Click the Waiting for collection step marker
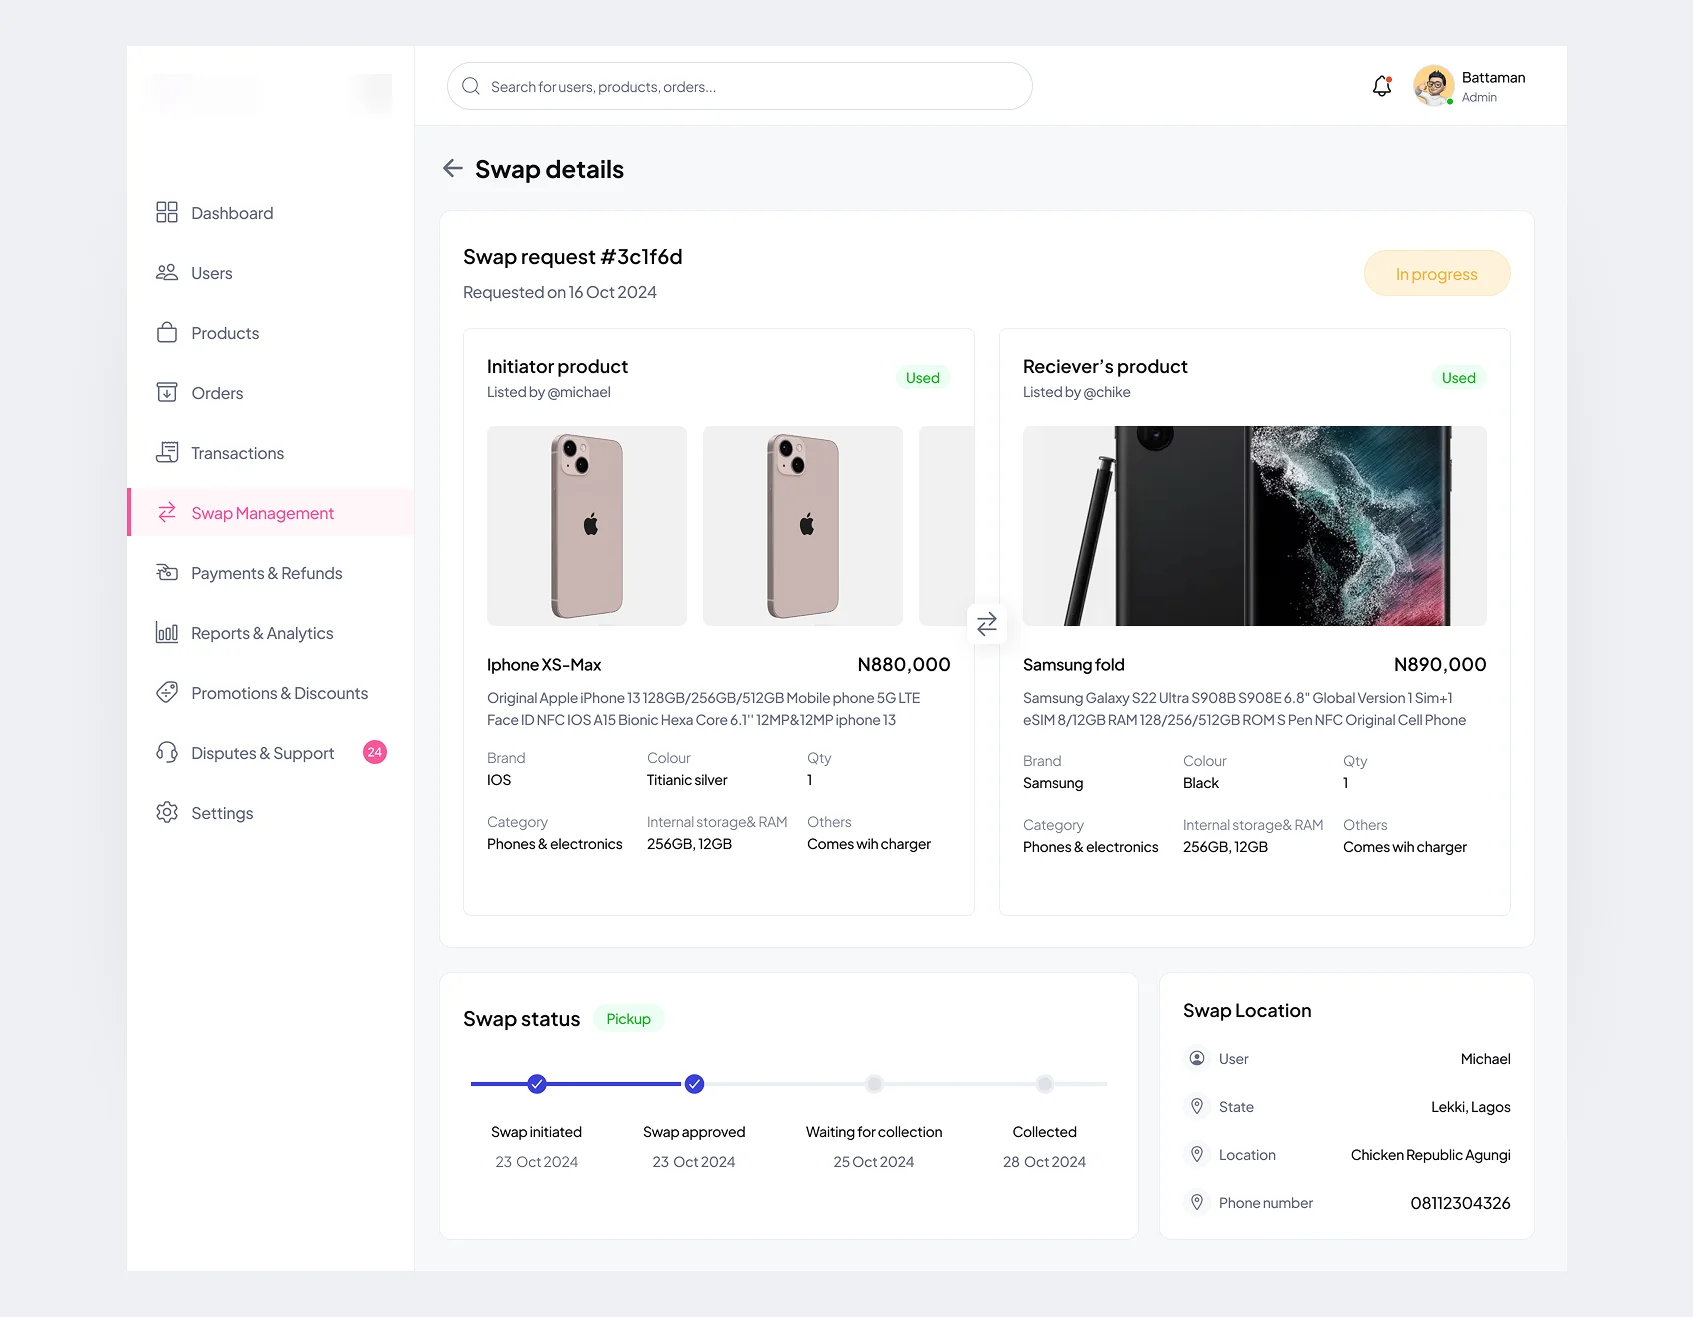 pos(874,1084)
